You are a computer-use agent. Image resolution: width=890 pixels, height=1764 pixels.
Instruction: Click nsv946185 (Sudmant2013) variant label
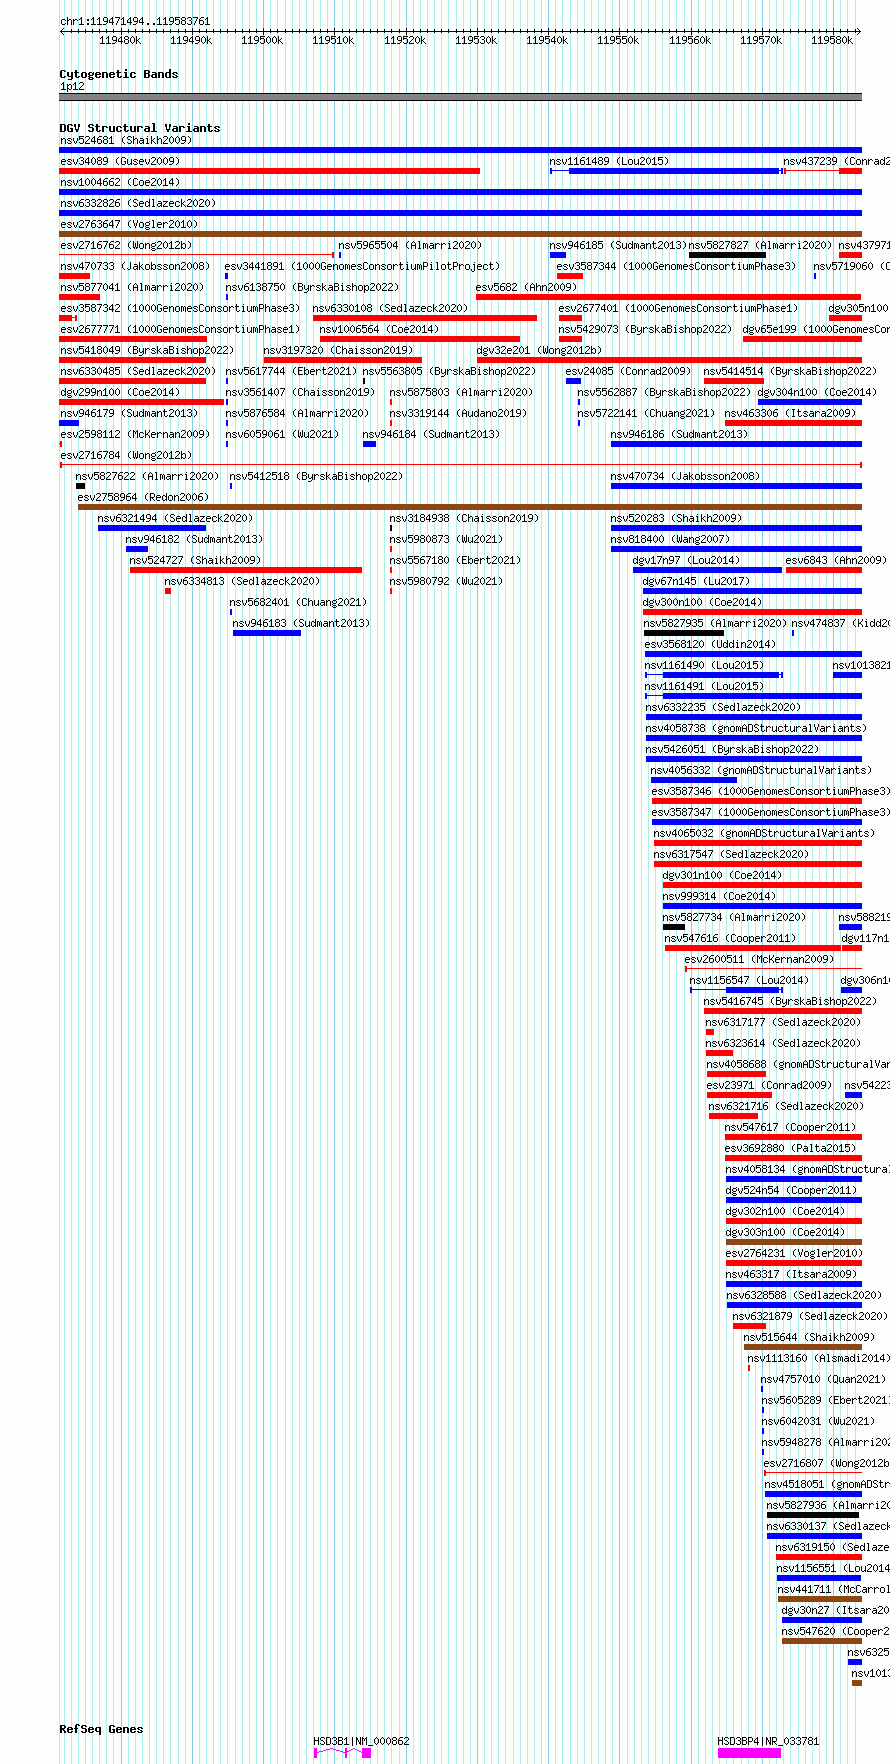point(618,245)
